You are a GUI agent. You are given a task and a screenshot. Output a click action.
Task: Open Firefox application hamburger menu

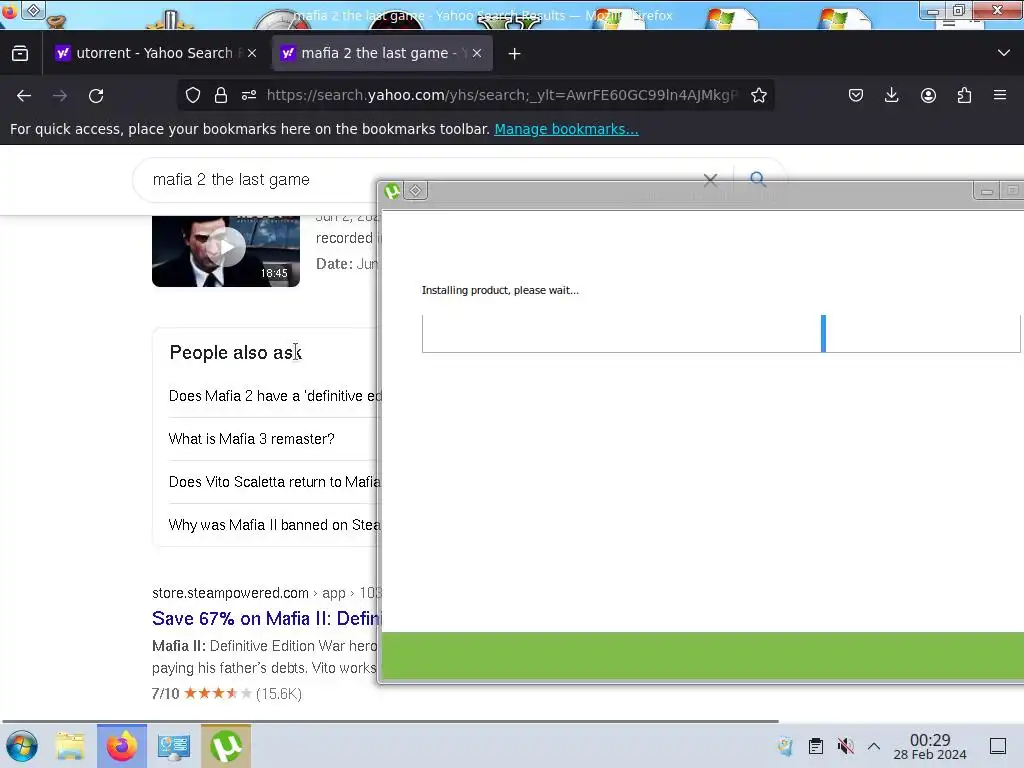pyautogui.click(x=1000, y=95)
